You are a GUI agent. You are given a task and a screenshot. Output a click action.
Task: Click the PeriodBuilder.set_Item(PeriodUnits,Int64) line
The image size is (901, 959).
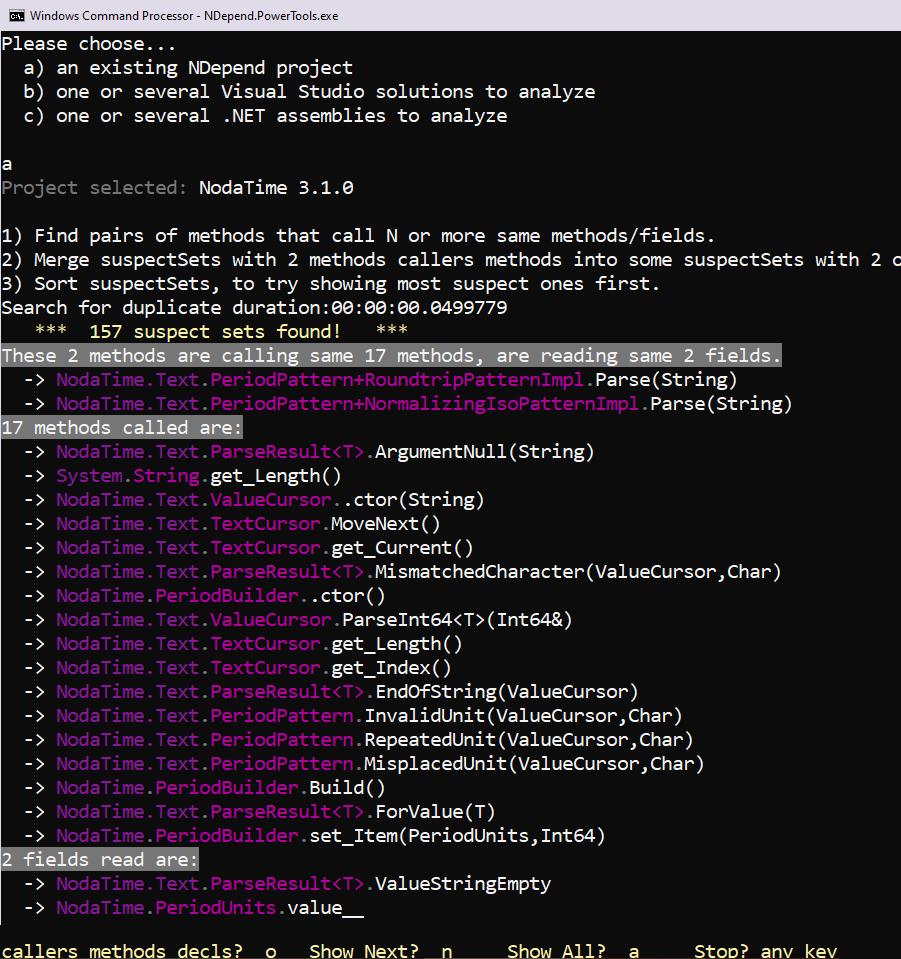[x=314, y=835]
